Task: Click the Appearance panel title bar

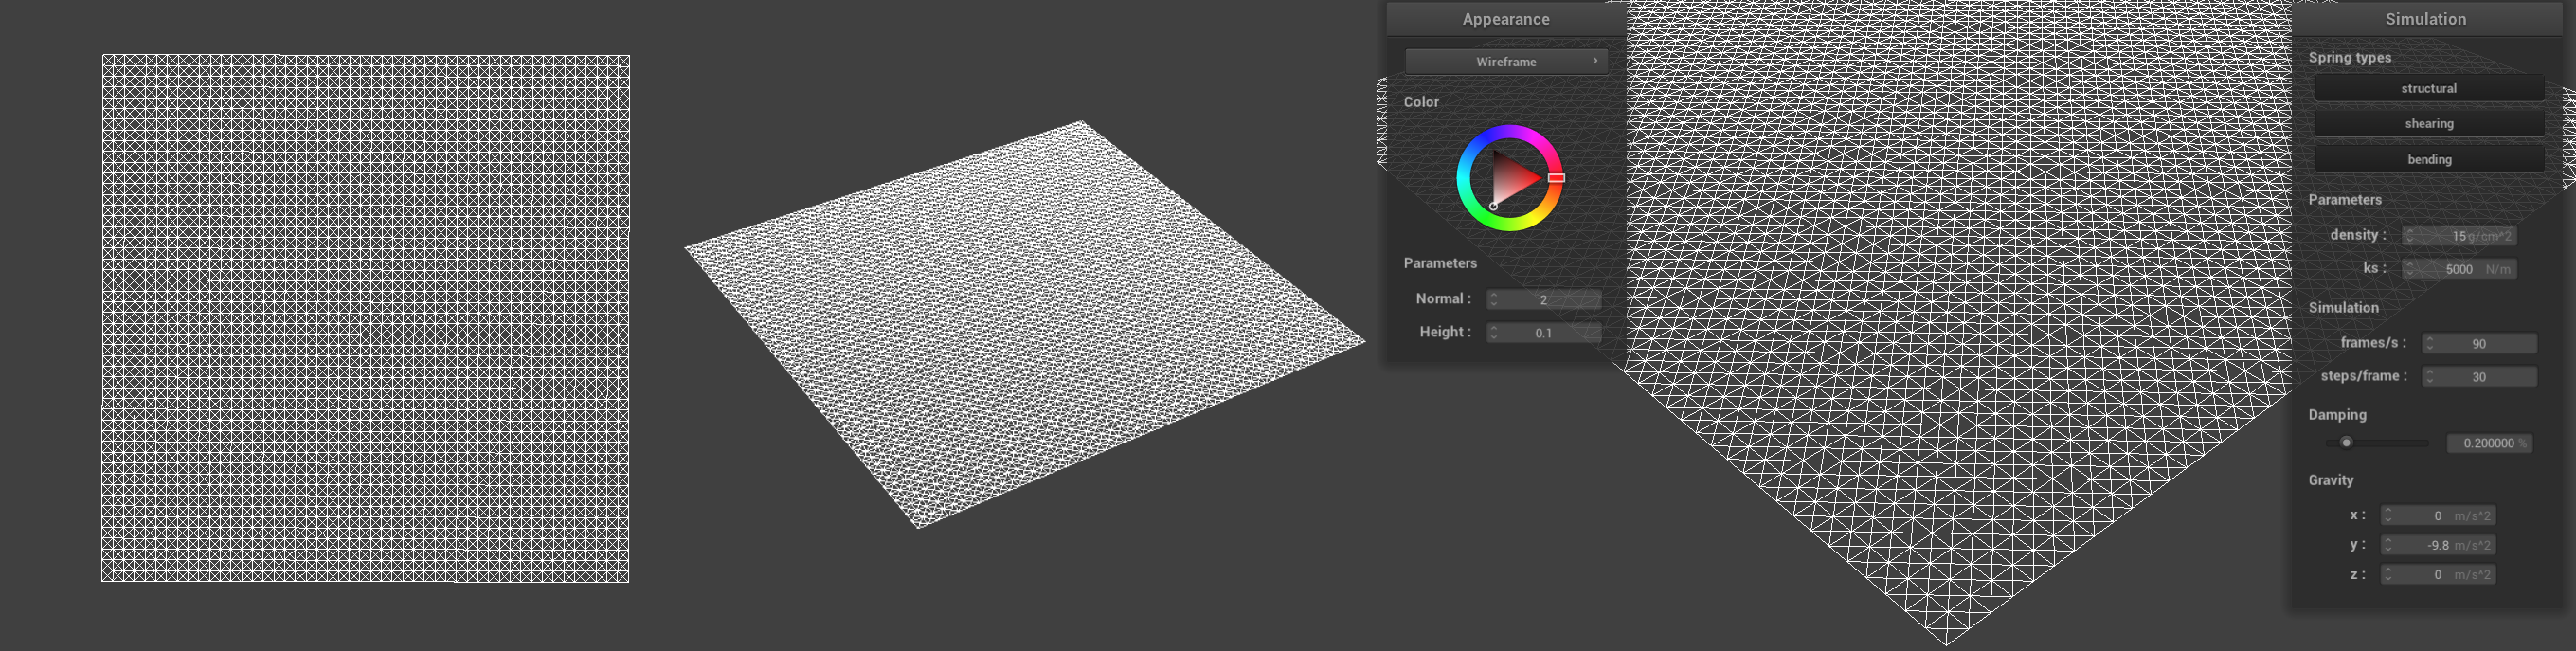Action: [x=1505, y=19]
